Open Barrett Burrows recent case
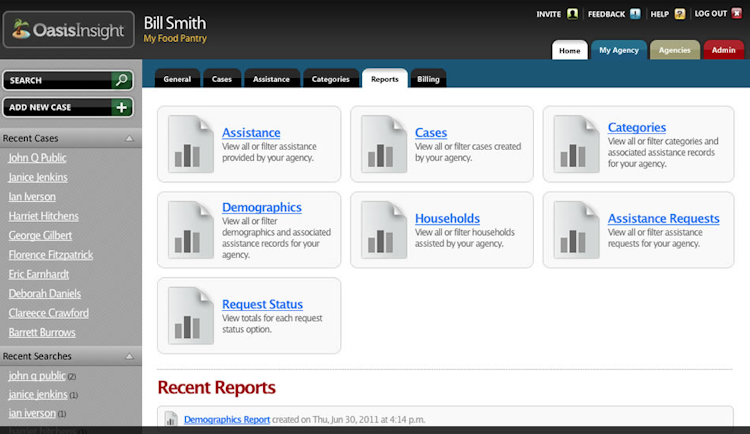 (42, 332)
